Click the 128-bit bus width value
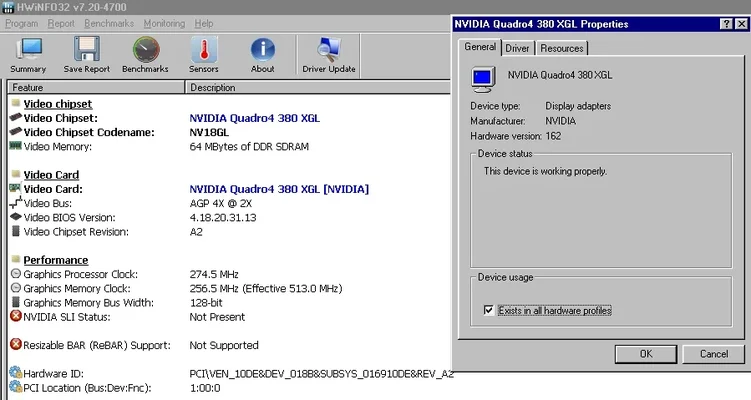The width and height of the screenshot is (751, 400). (x=206, y=303)
